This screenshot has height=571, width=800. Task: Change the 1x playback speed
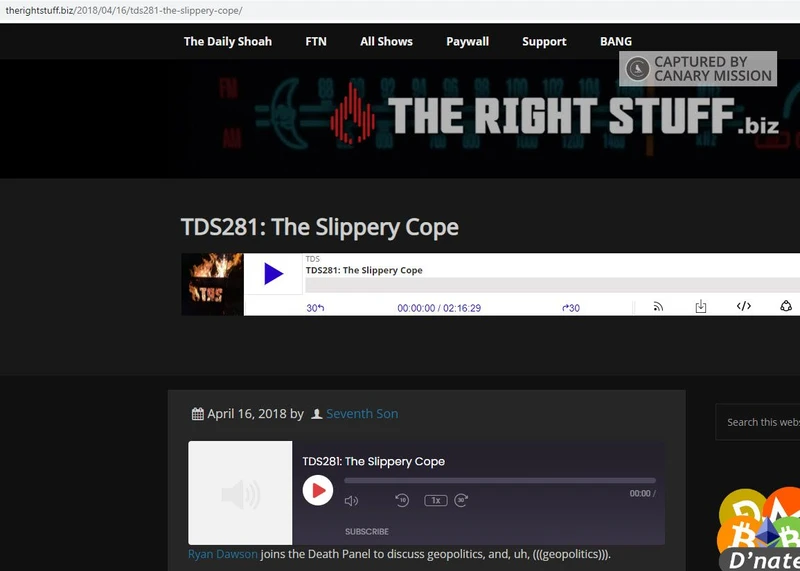pos(436,501)
